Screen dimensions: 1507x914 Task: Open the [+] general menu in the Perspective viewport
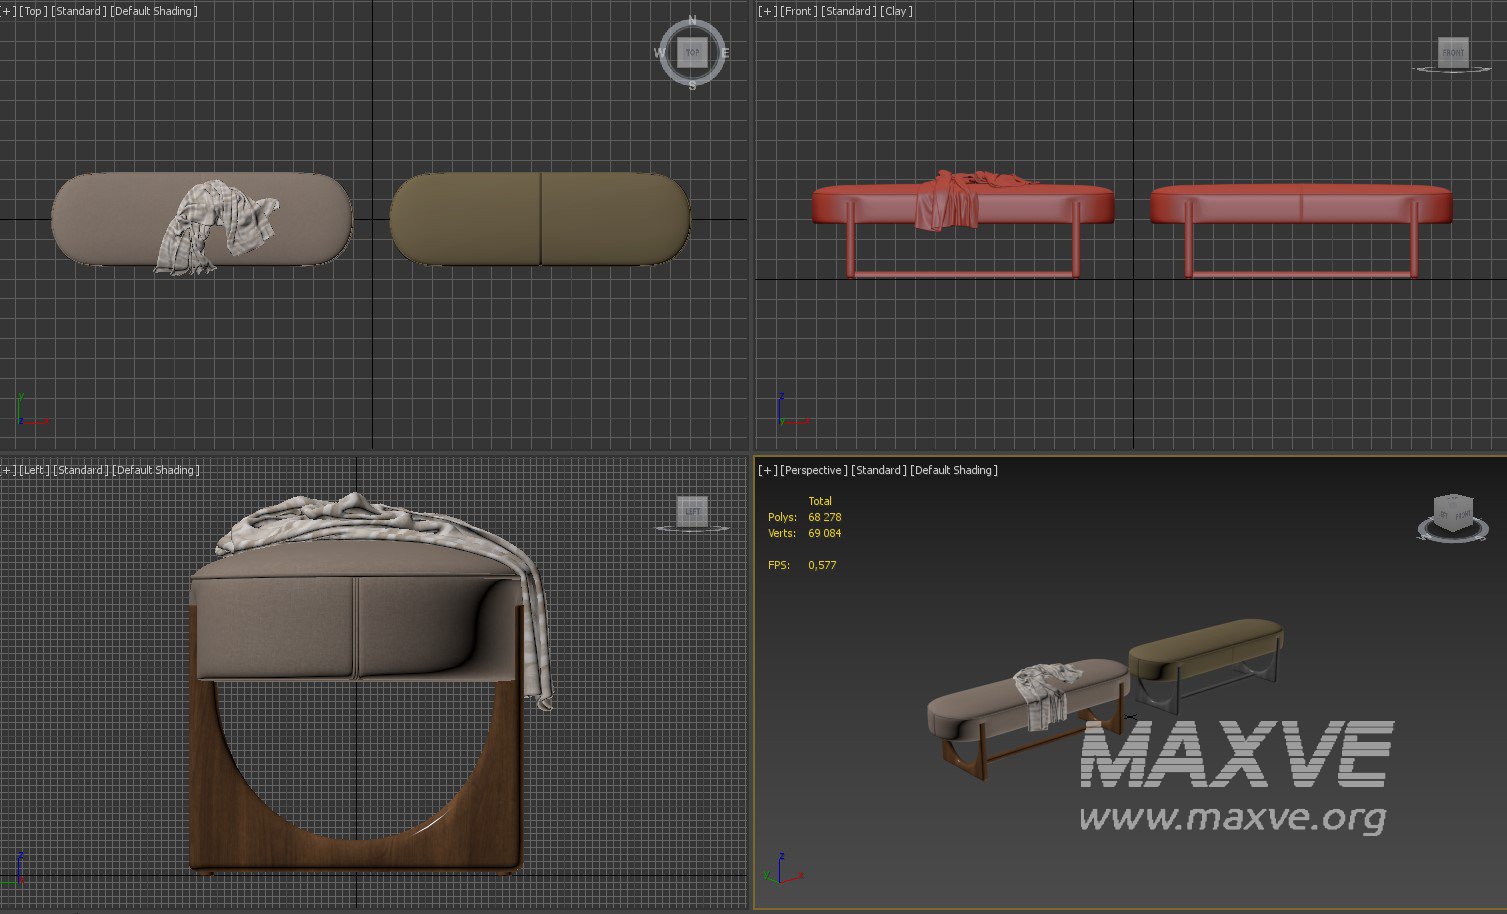click(x=767, y=470)
